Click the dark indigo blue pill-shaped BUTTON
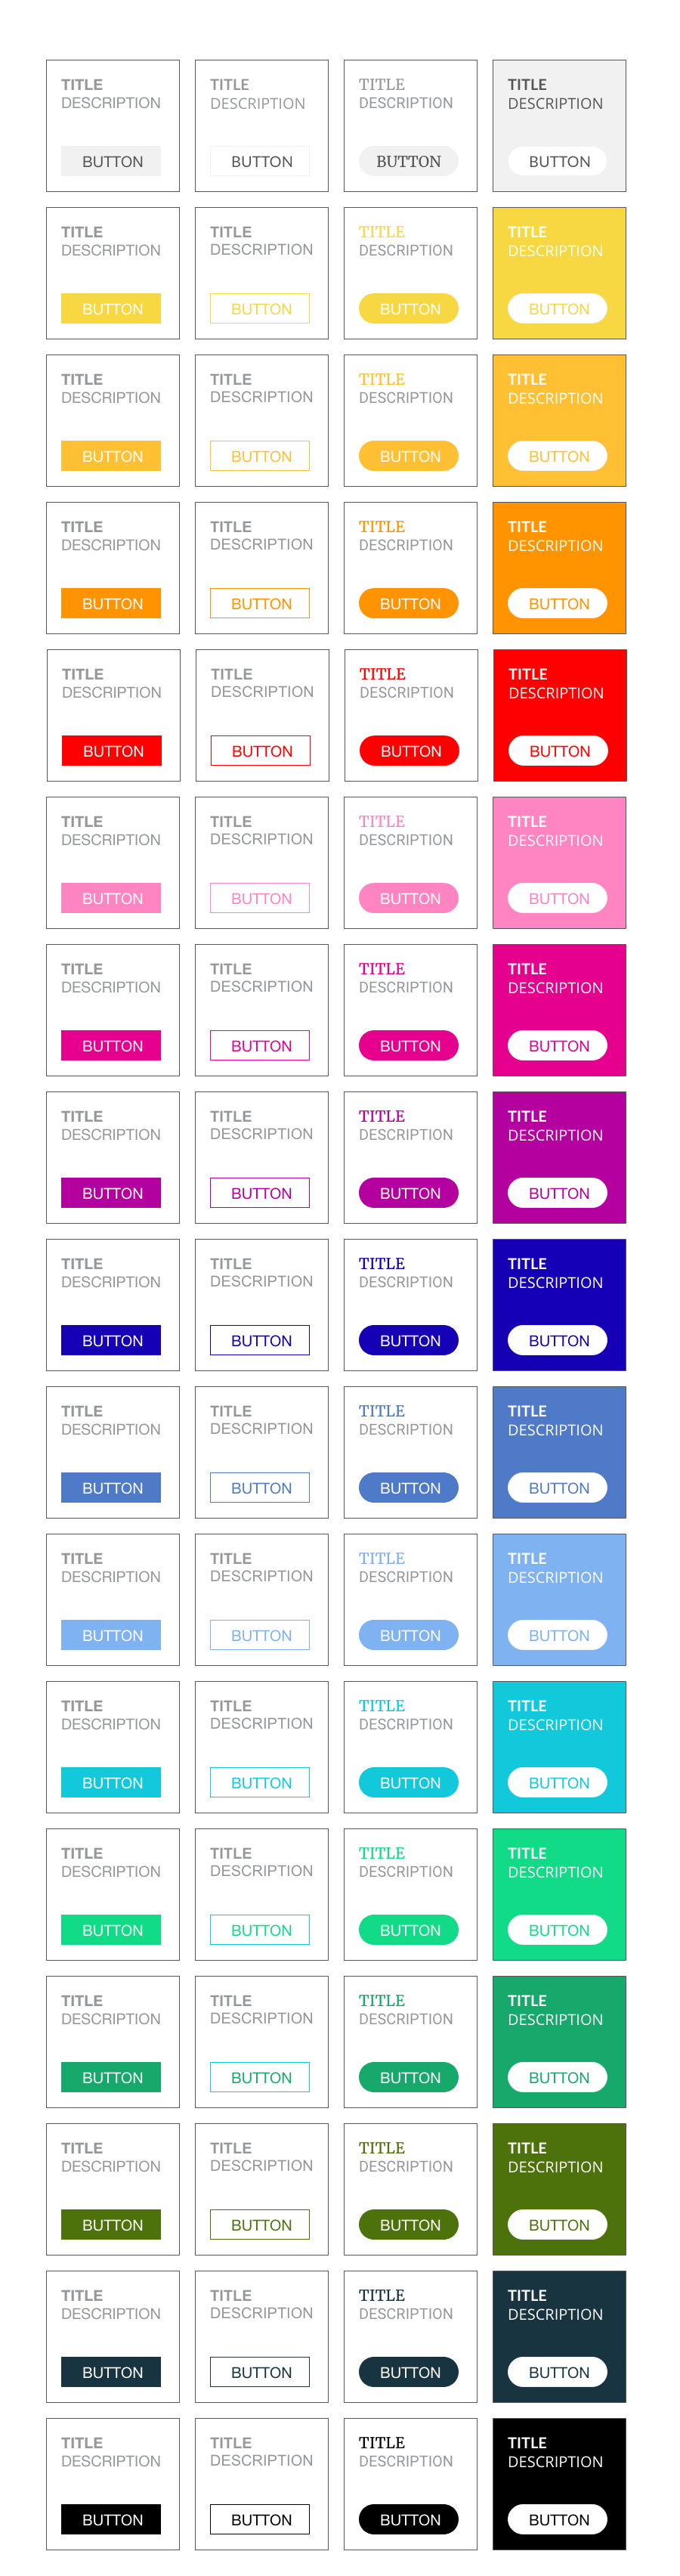This screenshot has height=2576, width=680. 409,1341
